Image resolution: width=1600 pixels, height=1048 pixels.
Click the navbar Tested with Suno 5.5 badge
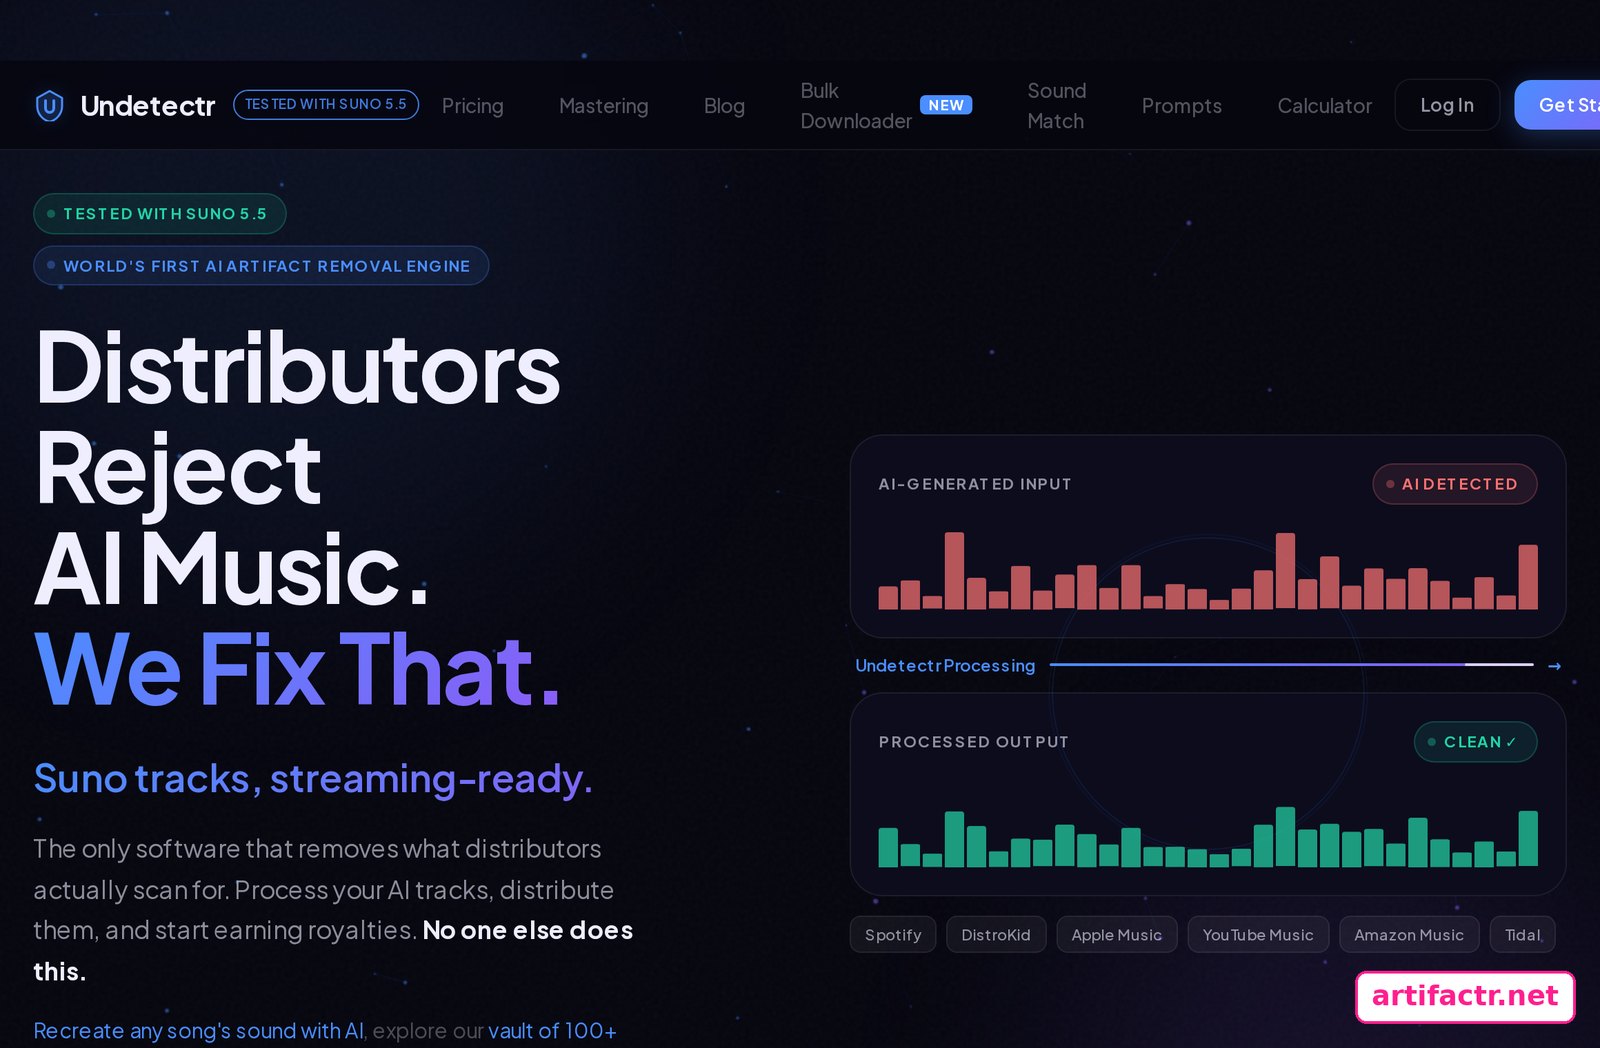coord(326,104)
